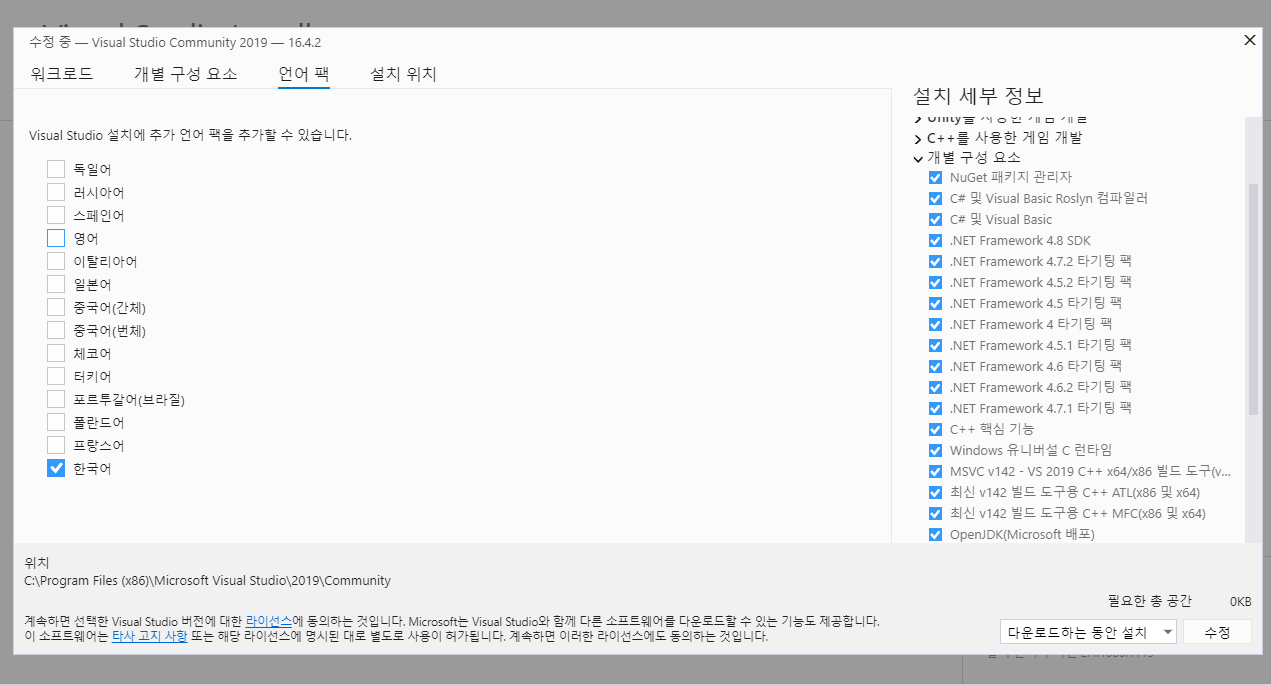
Task: Open the 라이선스 link
Action: 269,621
